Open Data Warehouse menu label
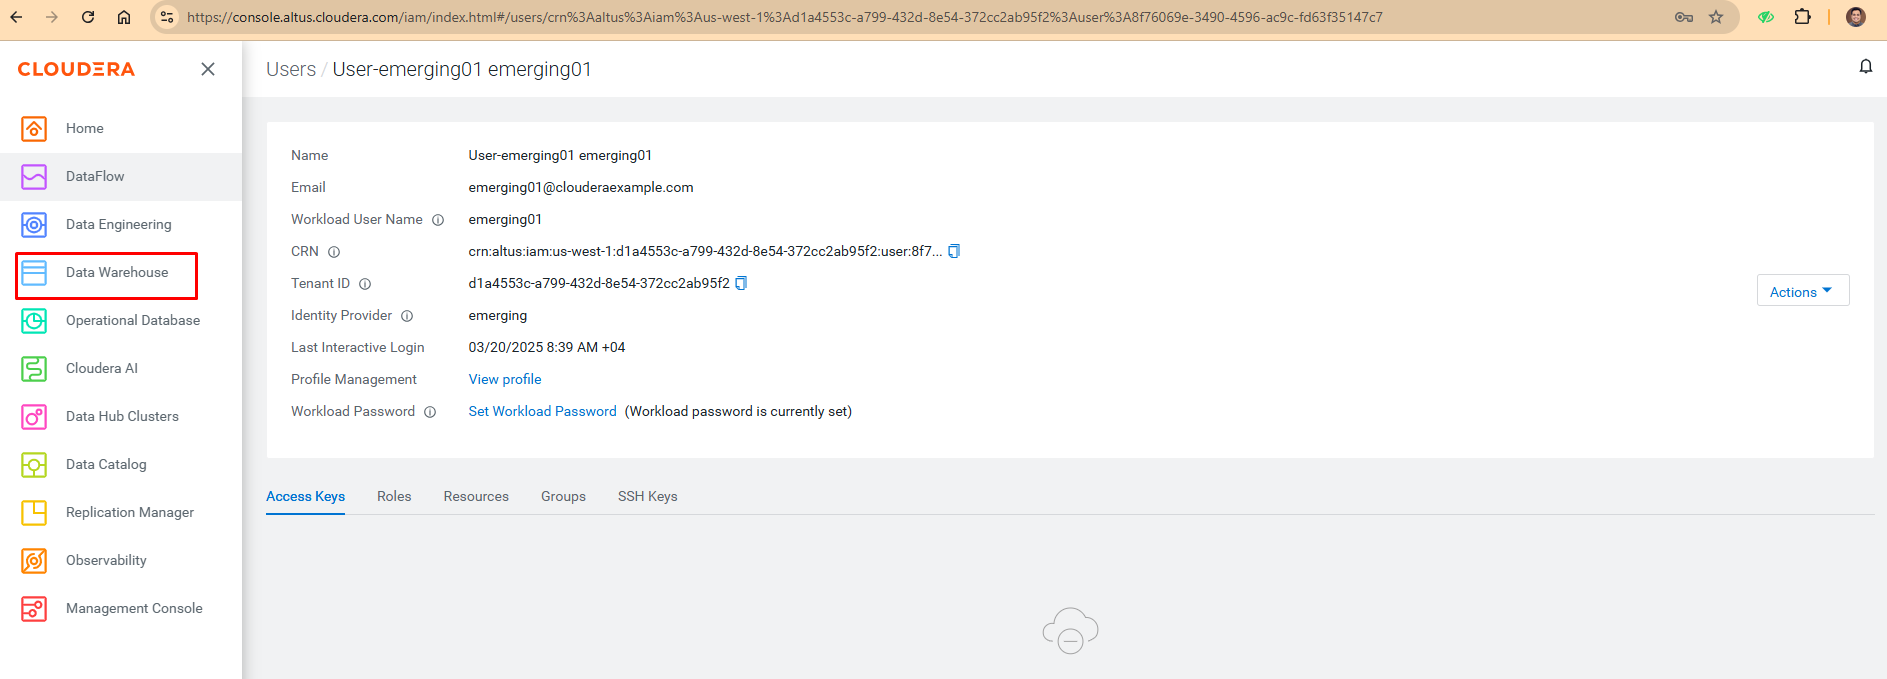Screen dimensions: 1887x679 pyautogui.click(x=117, y=272)
